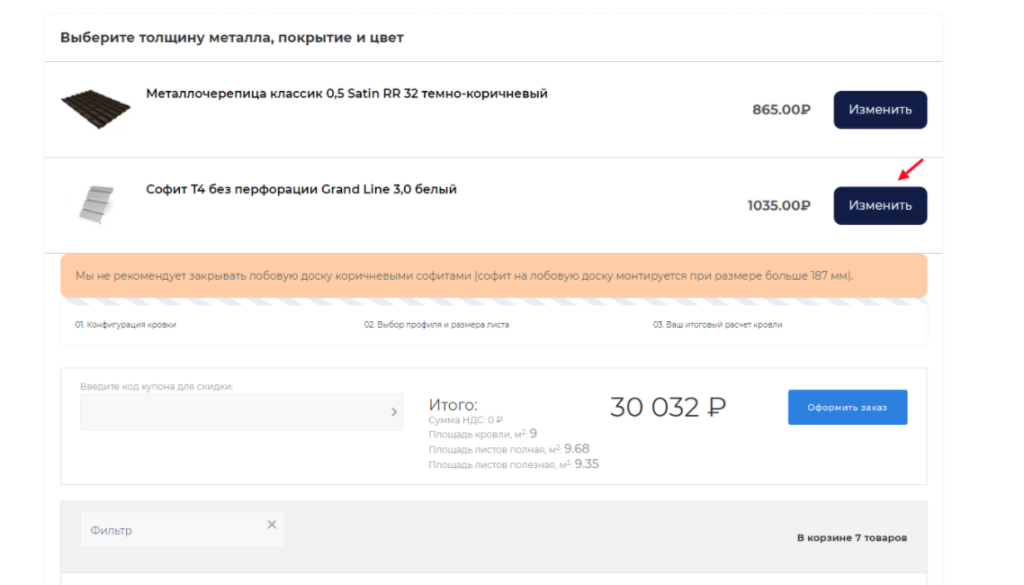The image size is (1024, 585).
Task: Open the Софит T4 product thumbnail
Action: (96, 204)
